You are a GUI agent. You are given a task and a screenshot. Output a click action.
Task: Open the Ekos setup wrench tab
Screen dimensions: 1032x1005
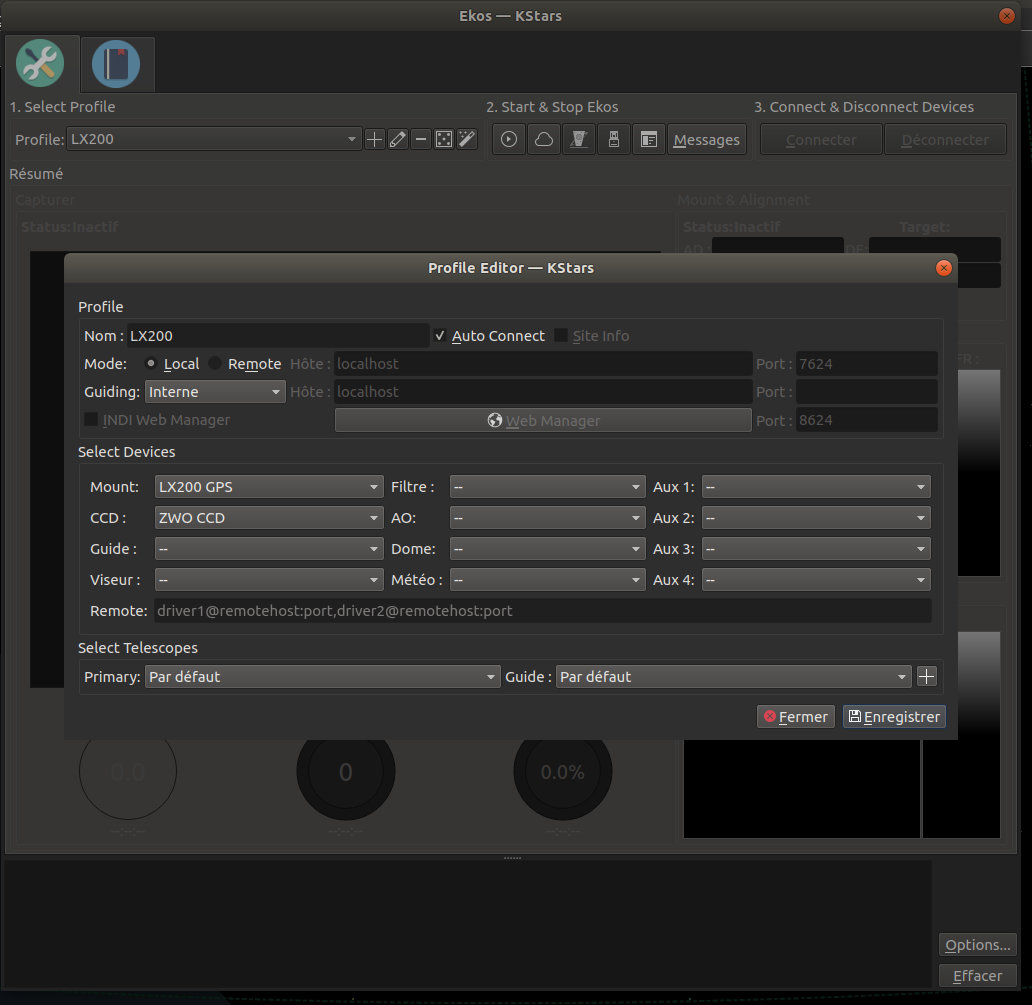[x=40, y=64]
